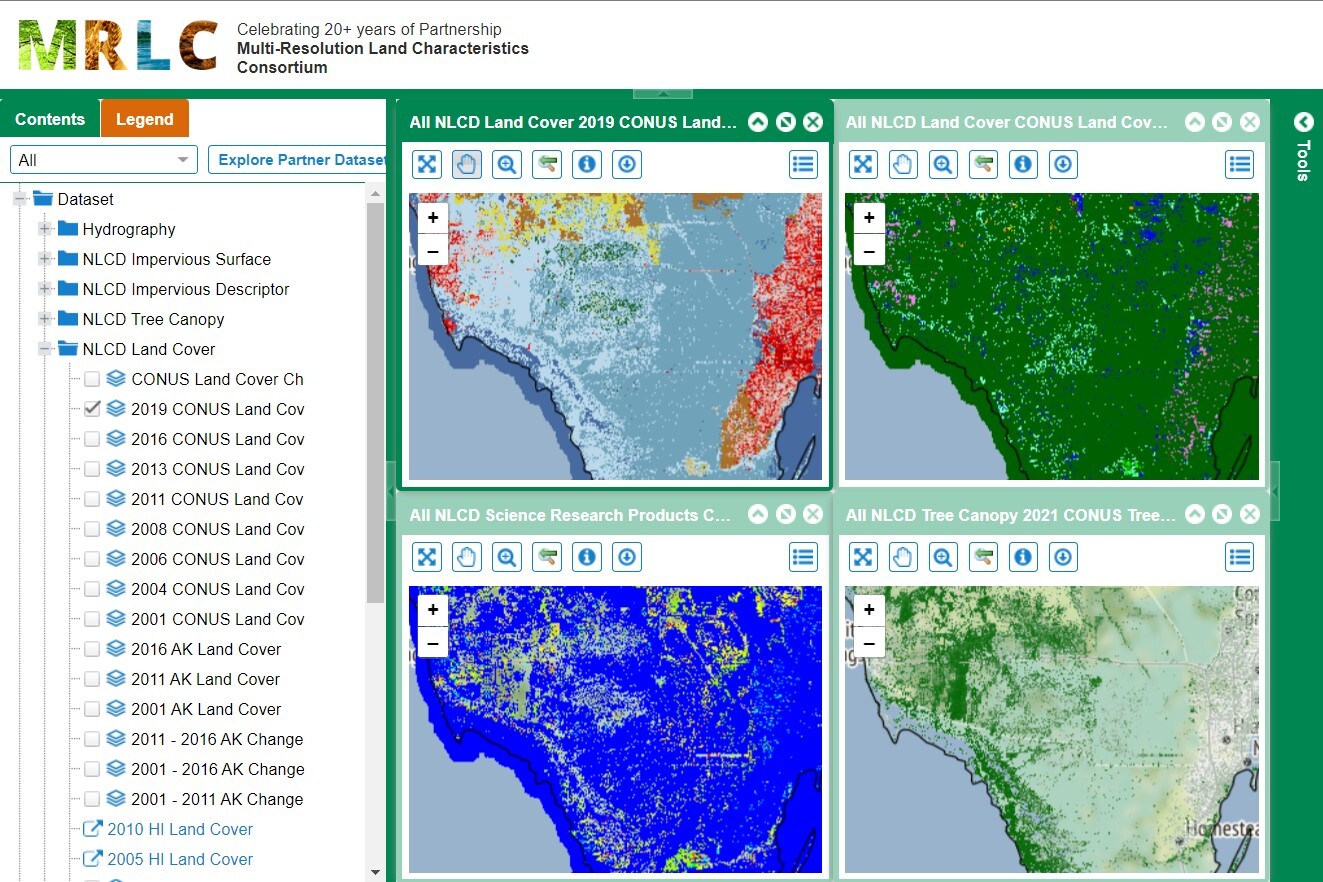Enable the 2011 AK Land Cover checkbox
1323x882 pixels.
(x=91, y=678)
